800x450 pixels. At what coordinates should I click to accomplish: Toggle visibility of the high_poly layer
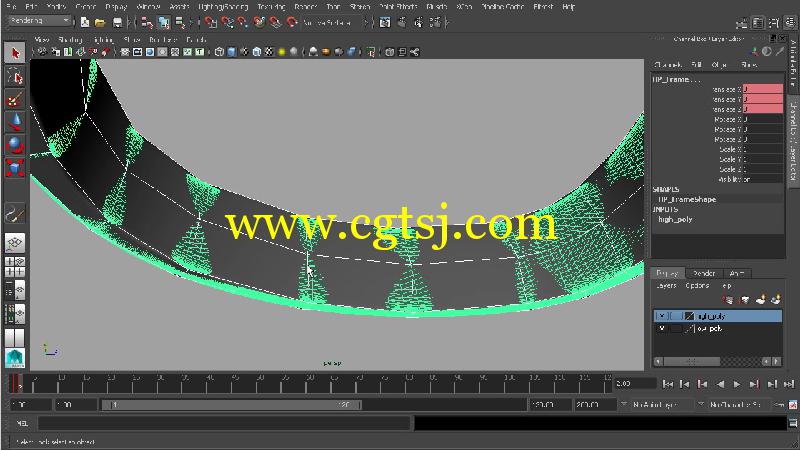tap(661, 316)
